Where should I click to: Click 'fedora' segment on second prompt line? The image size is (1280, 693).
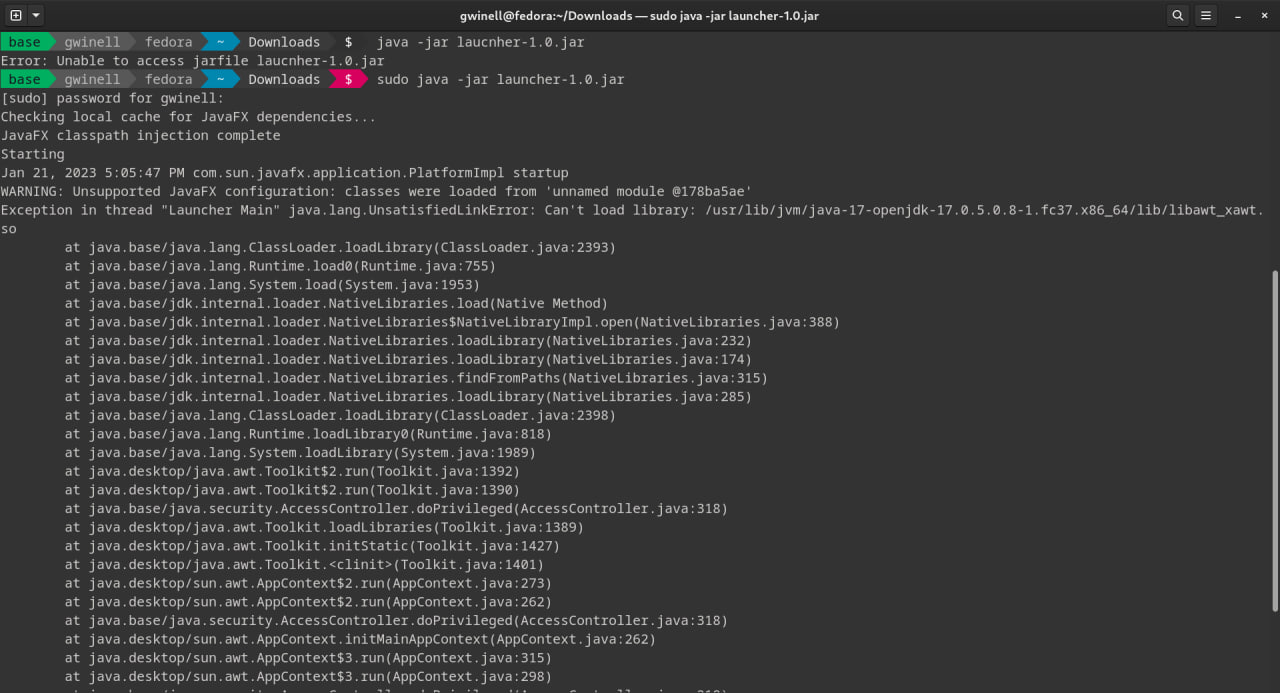point(168,79)
